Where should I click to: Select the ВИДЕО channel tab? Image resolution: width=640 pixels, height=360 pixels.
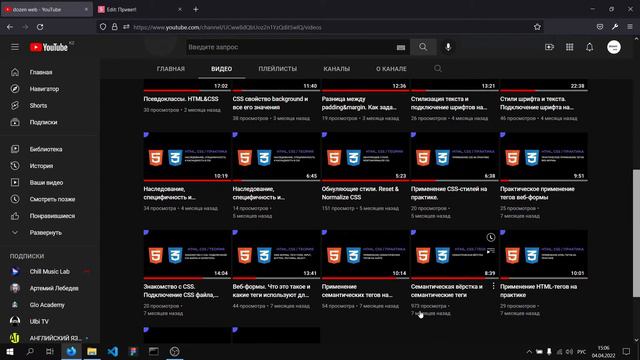click(222, 69)
